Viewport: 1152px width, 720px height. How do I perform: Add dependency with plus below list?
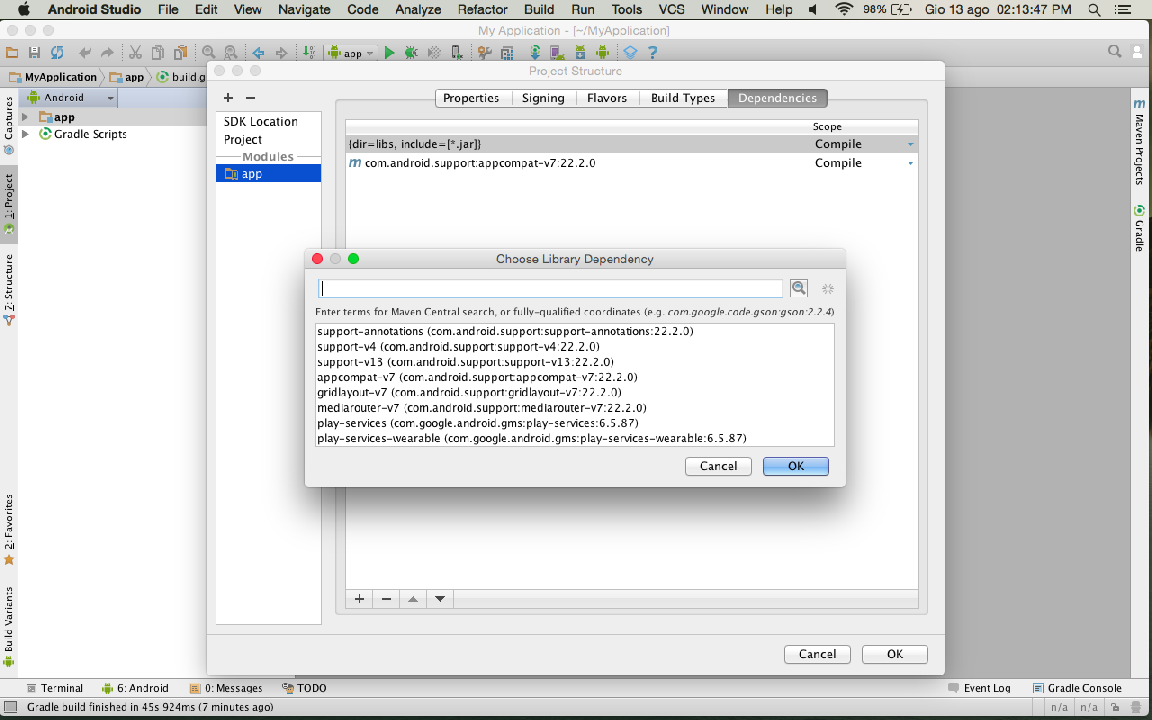(359, 599)
